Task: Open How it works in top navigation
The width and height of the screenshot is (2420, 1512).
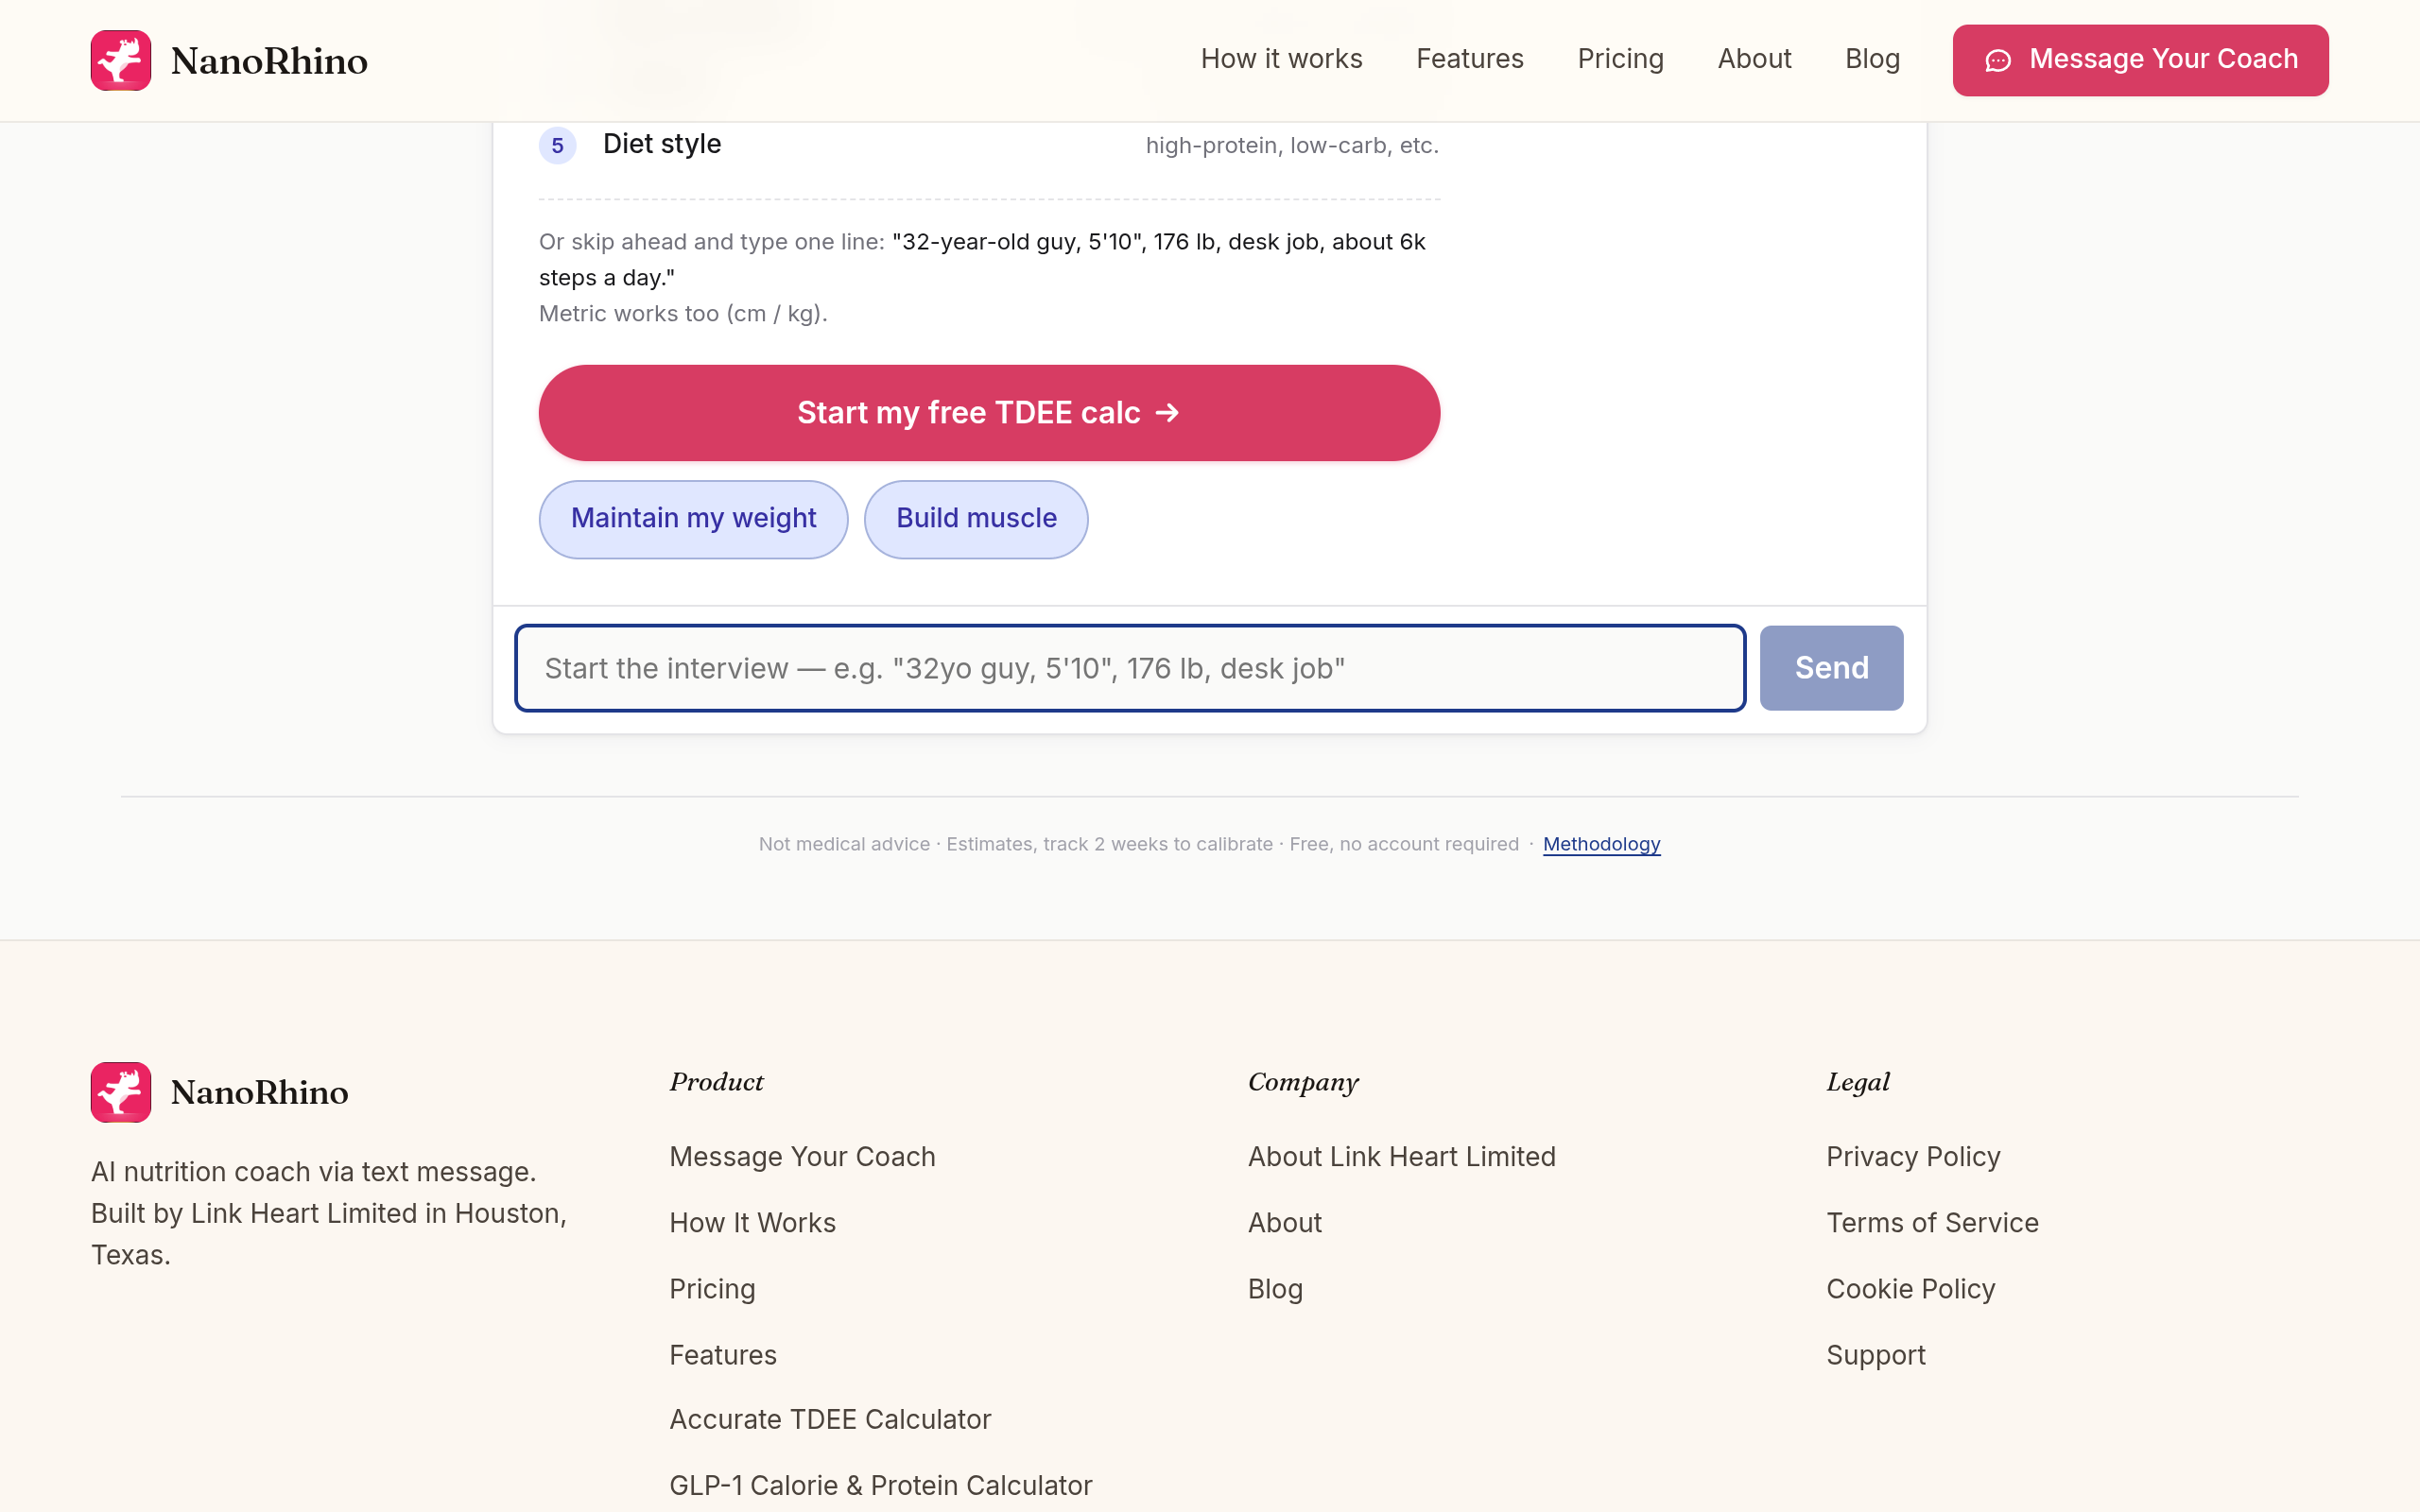Action: 1281,59
